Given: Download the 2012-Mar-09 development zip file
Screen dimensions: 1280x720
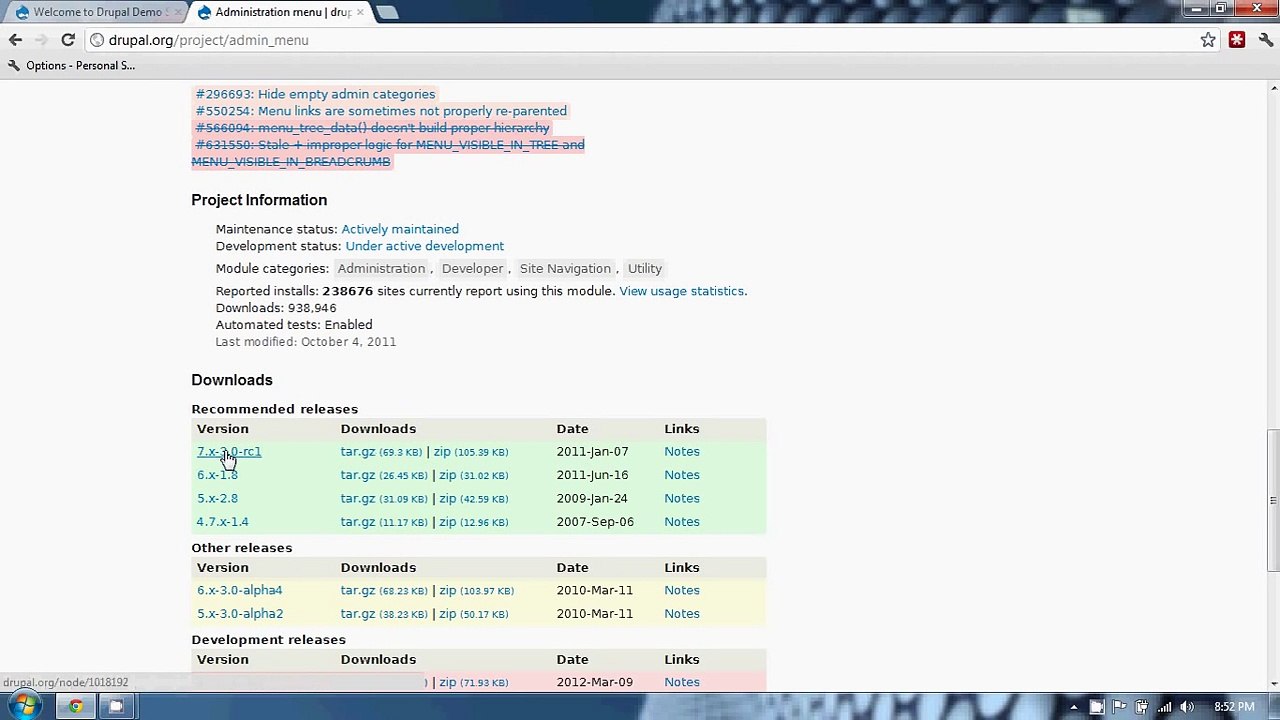Looking at the screenshot, I should point(448,682).
